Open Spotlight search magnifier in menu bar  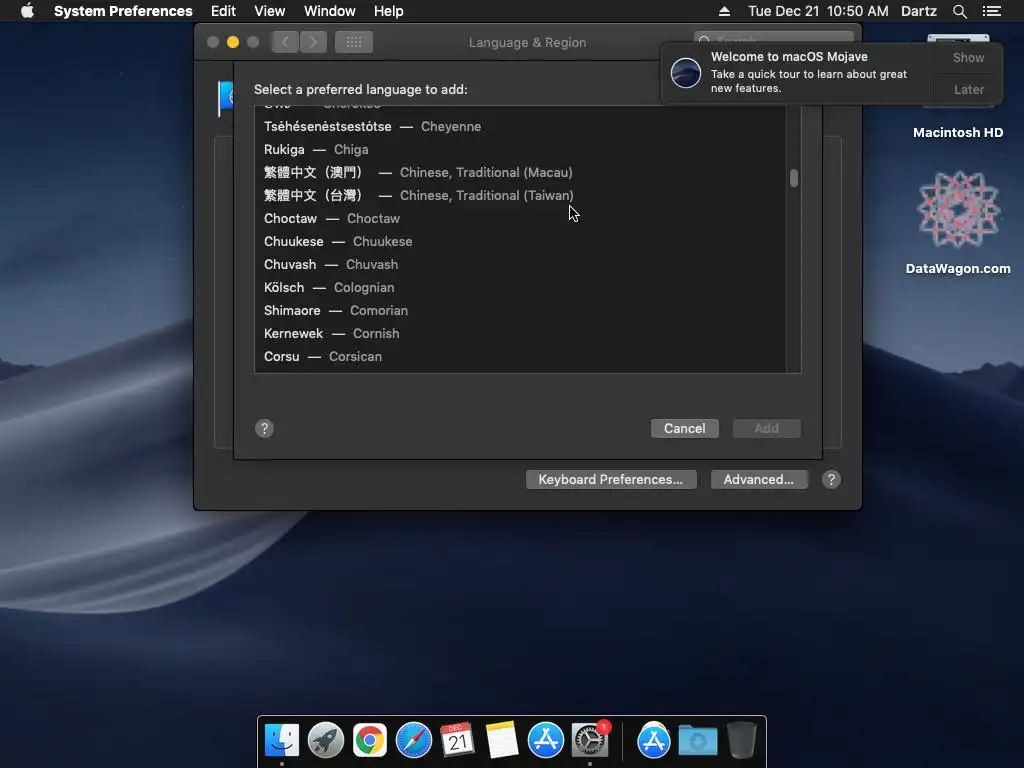[x=959, y=11]
